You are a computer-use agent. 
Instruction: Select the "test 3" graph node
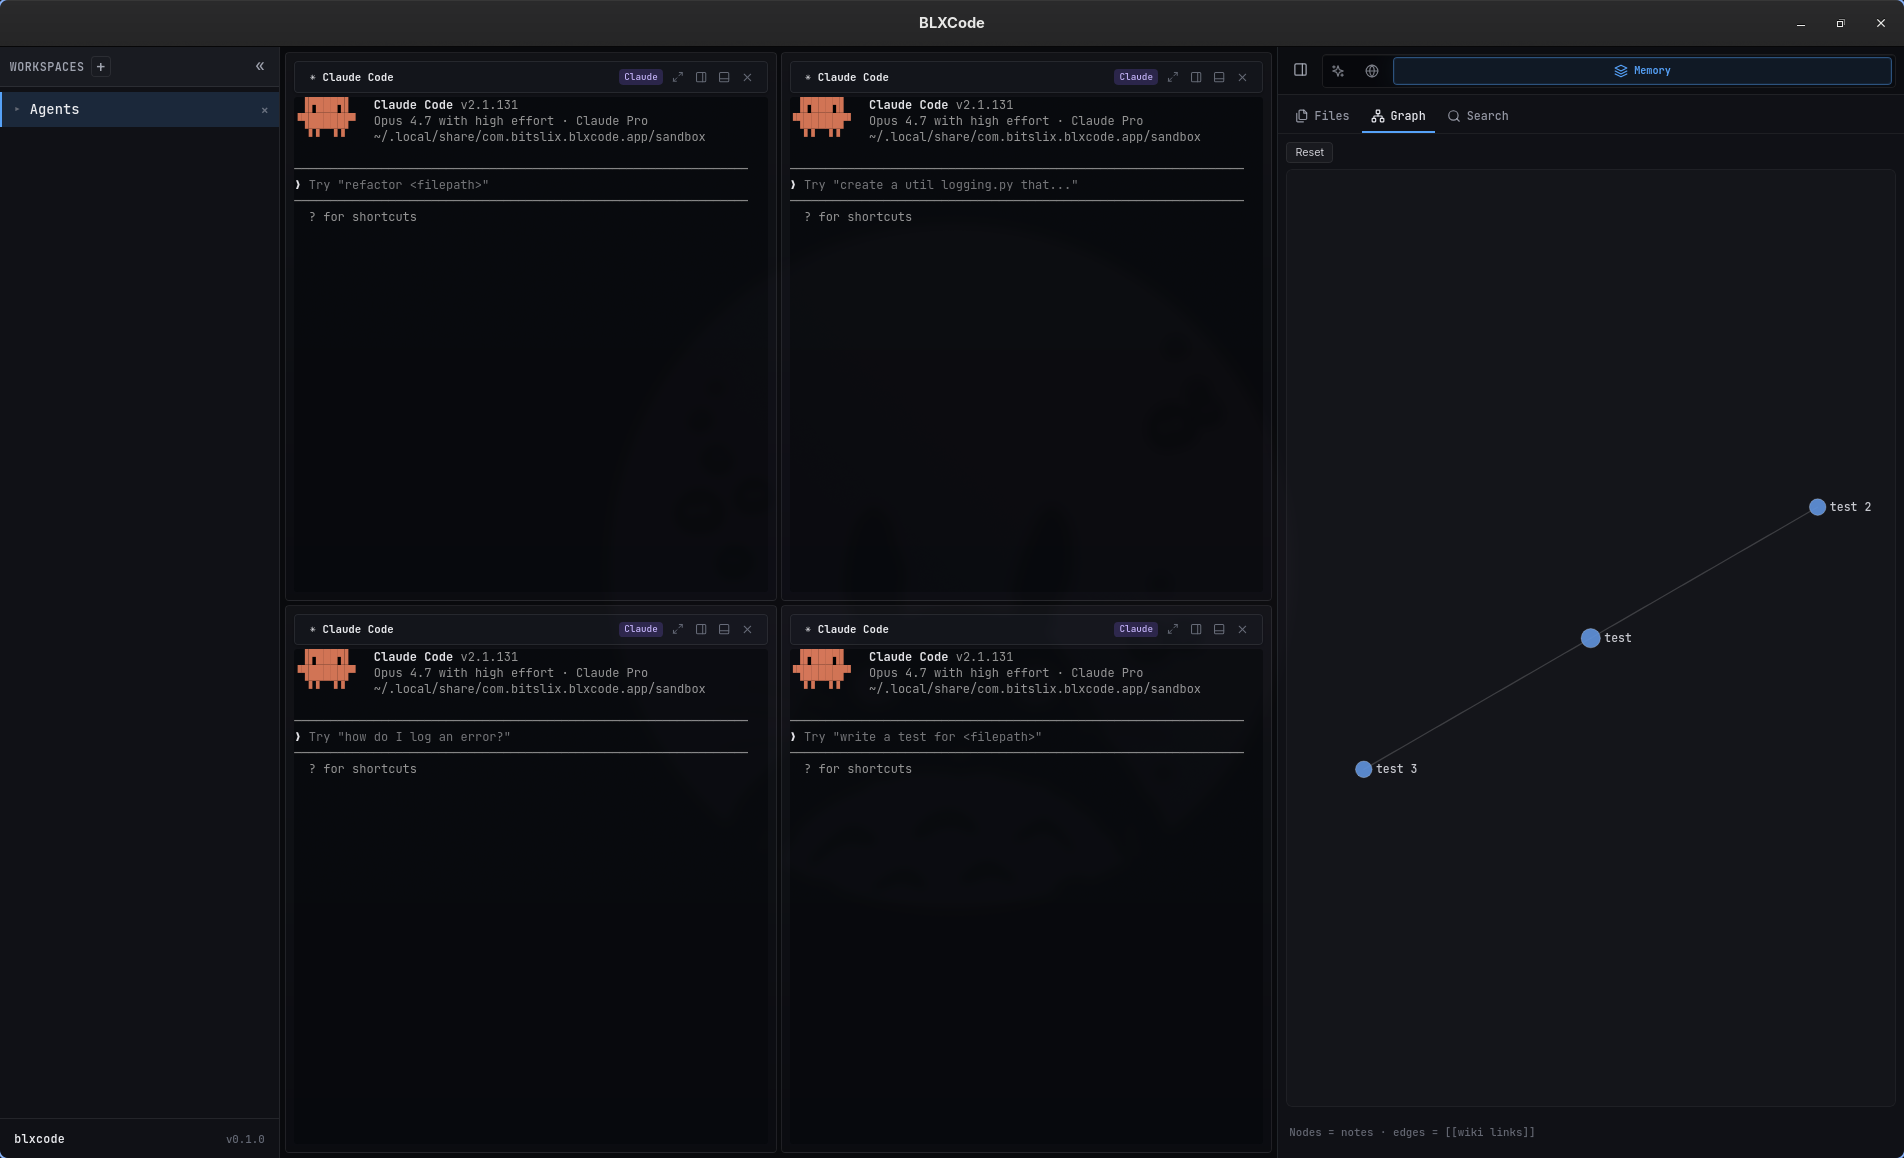(1363, 769)
